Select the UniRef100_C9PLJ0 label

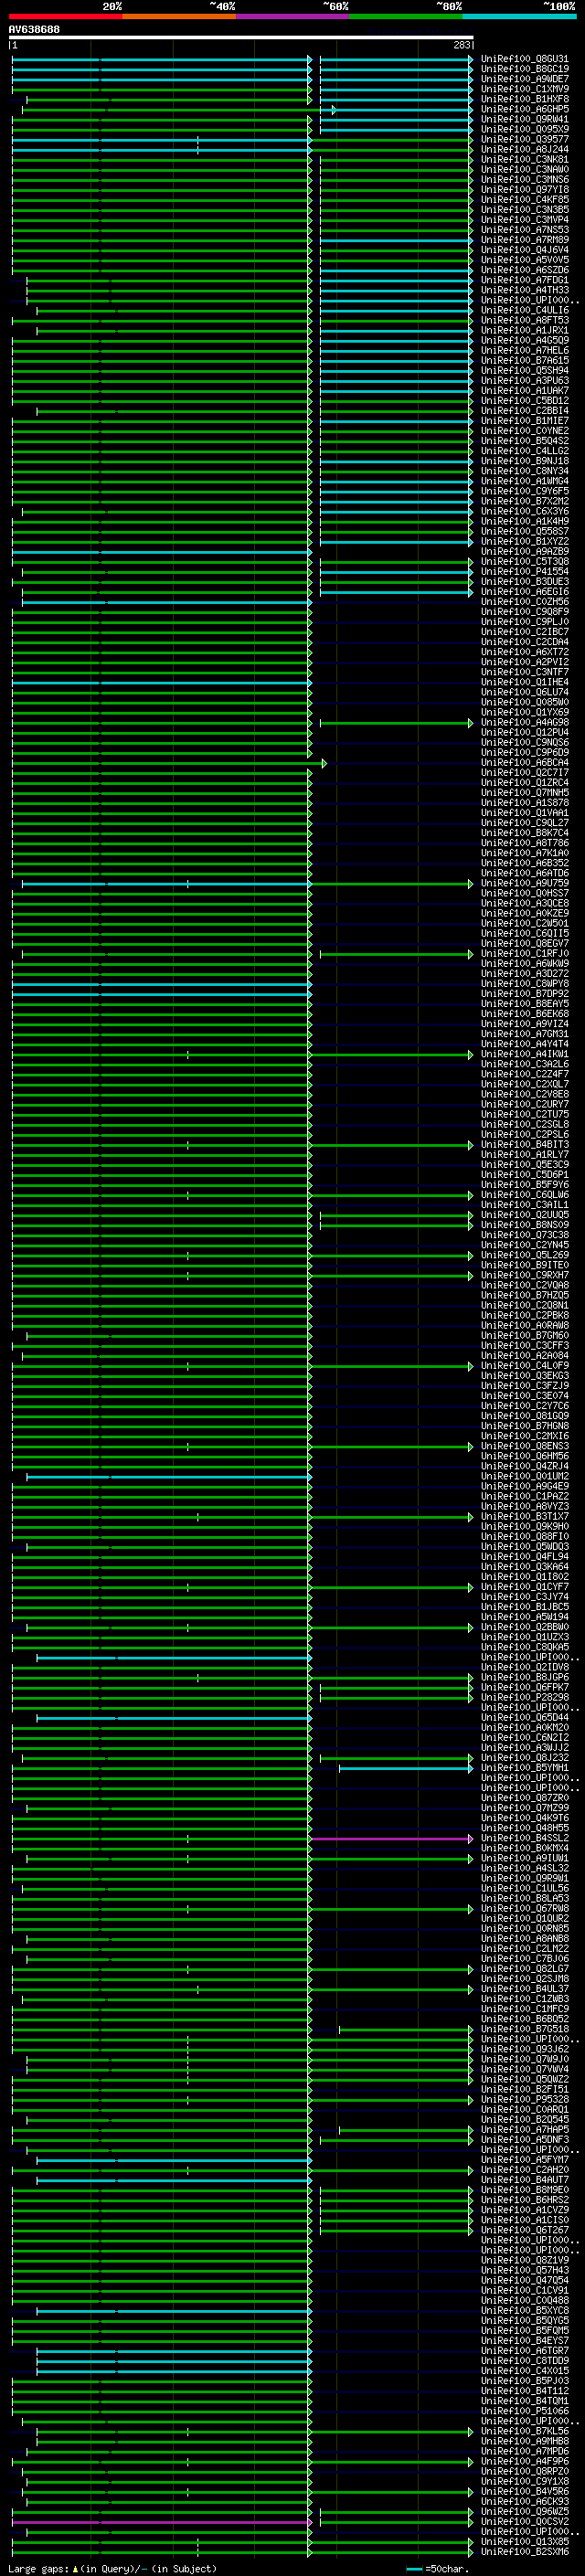(524, 622)
